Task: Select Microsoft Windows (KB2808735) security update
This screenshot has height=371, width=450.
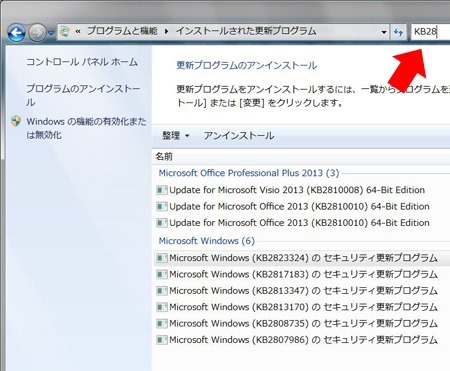Action: click(302, 323)
